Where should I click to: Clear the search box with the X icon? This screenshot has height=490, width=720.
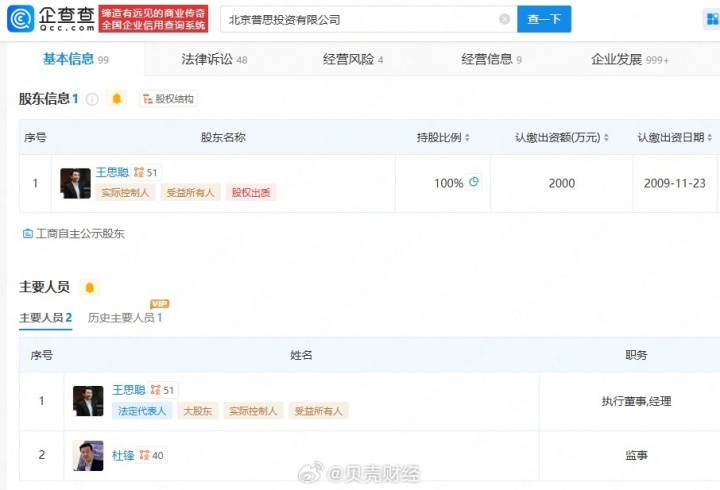click(x=504, y=19)
